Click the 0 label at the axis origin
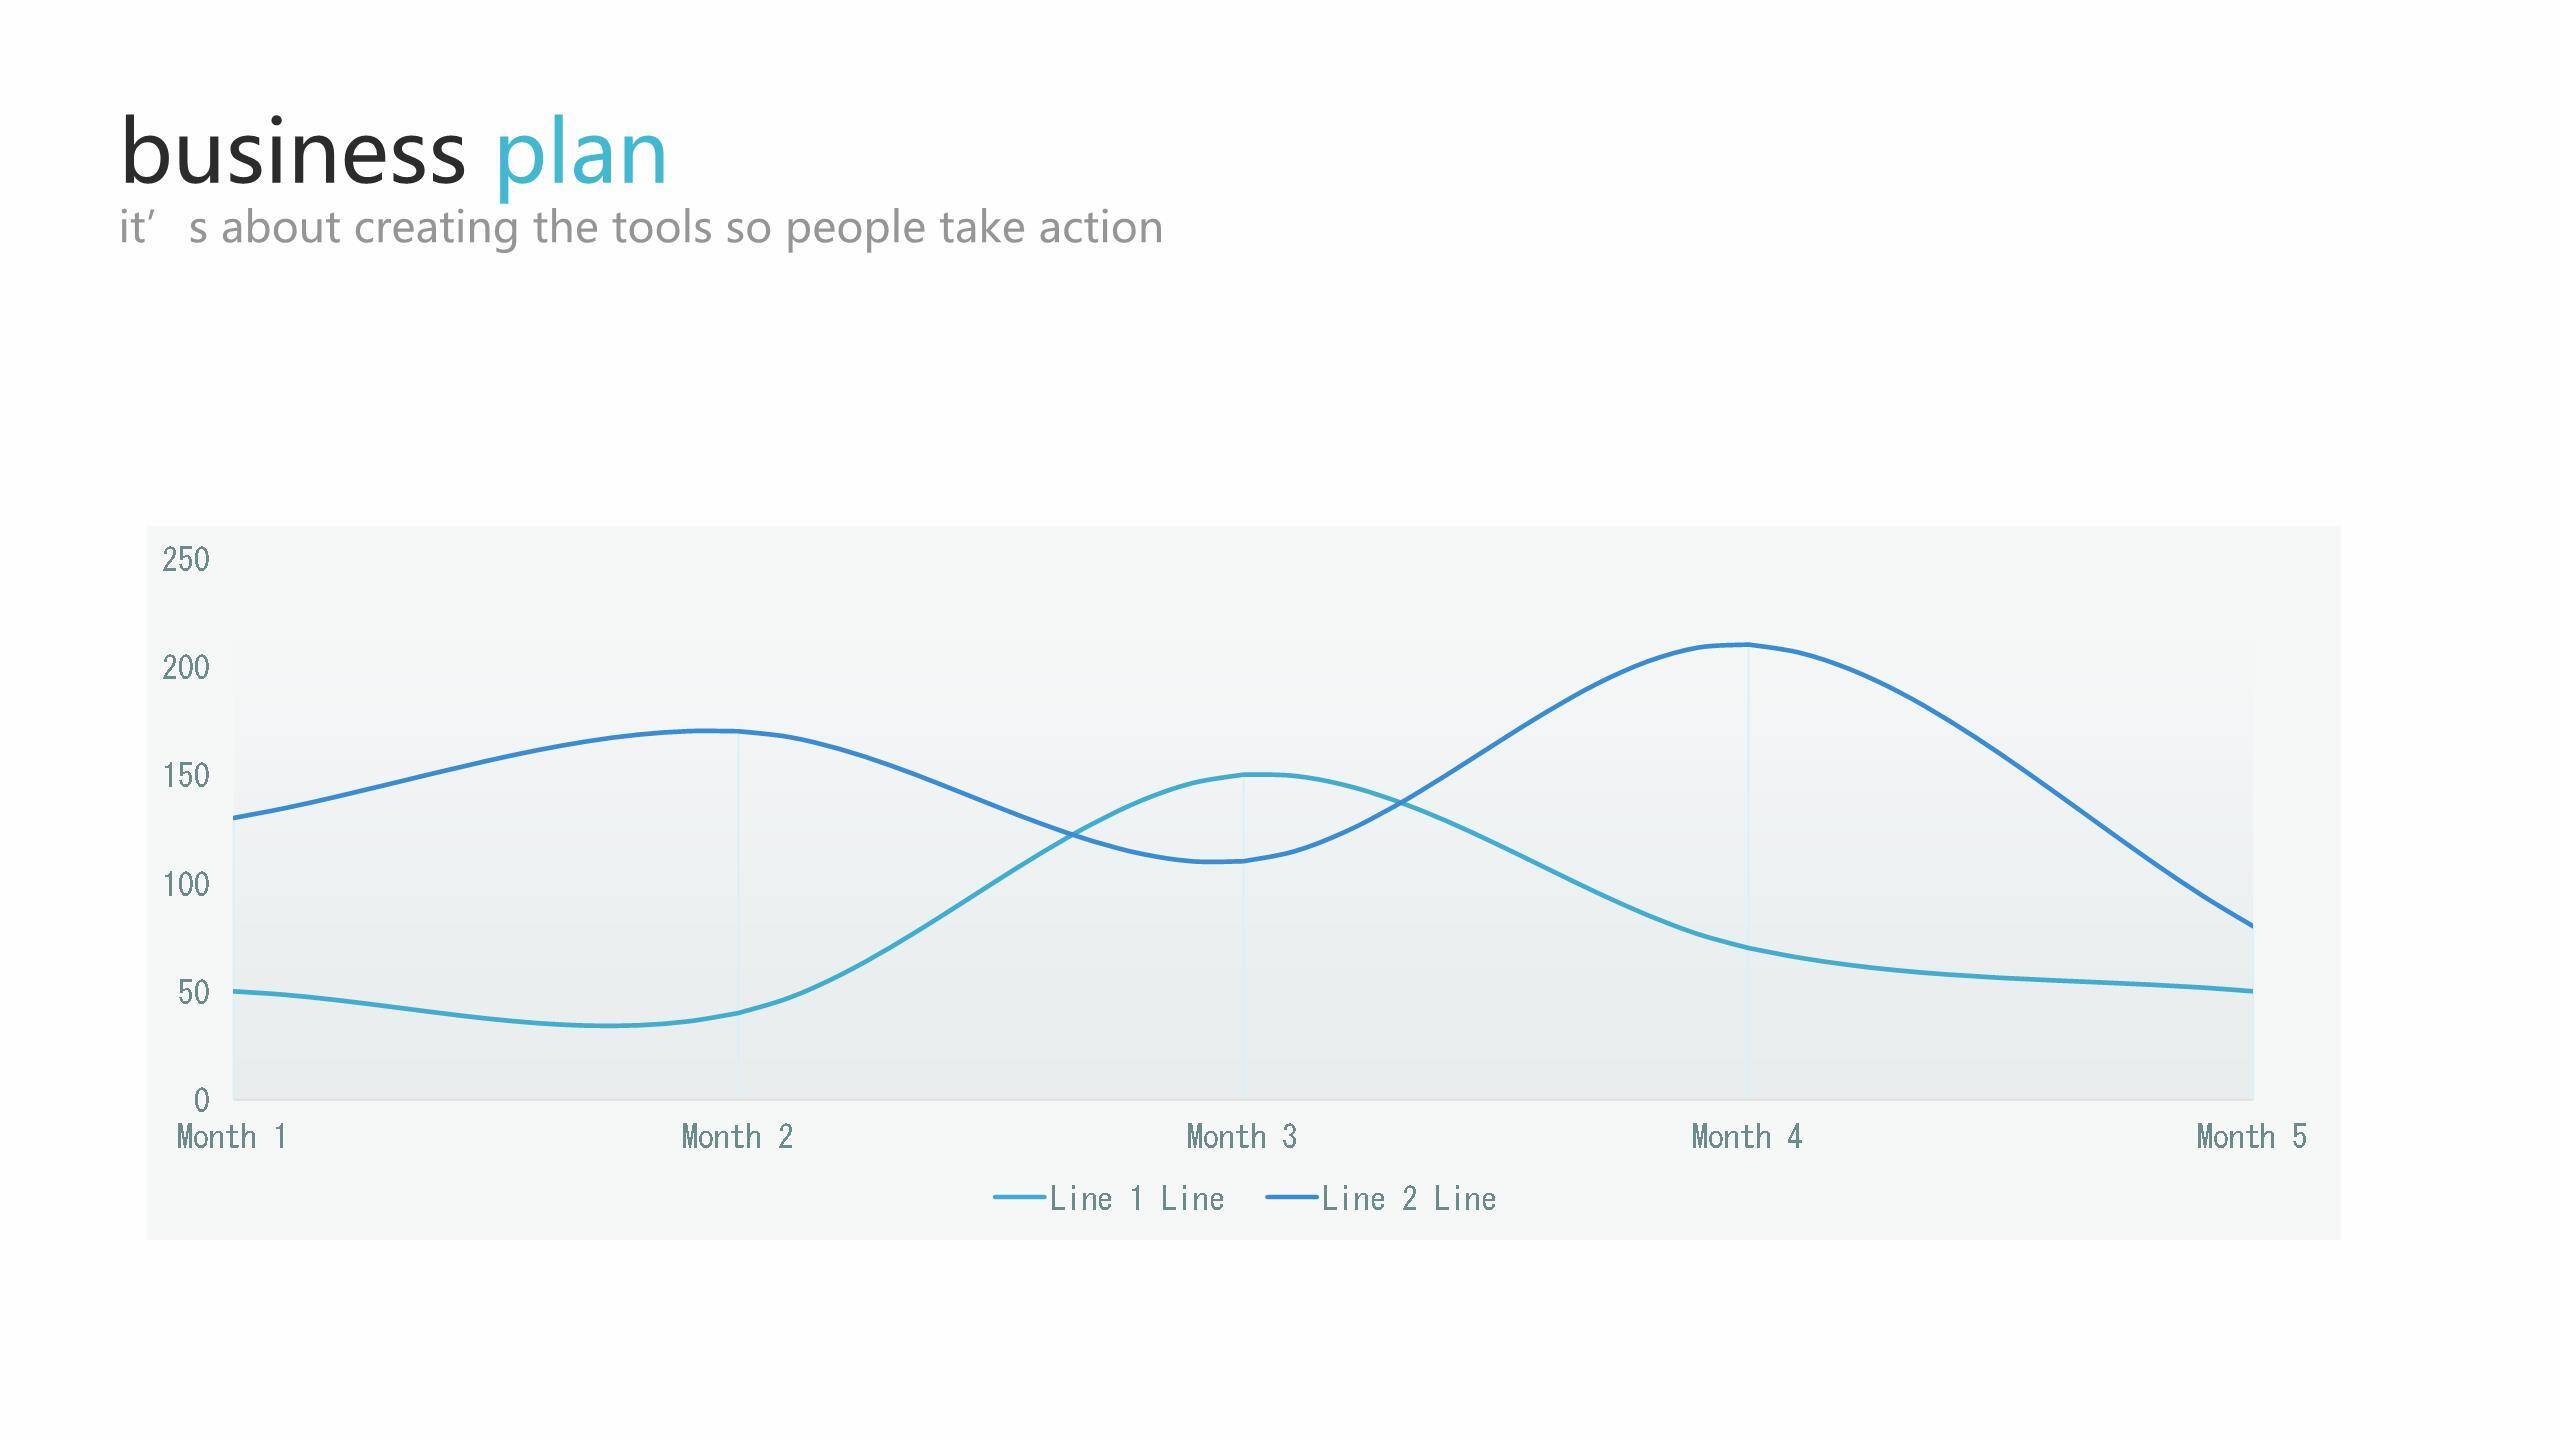This screenshot has width=2560, height=1440. click(x=202, y=1100)
